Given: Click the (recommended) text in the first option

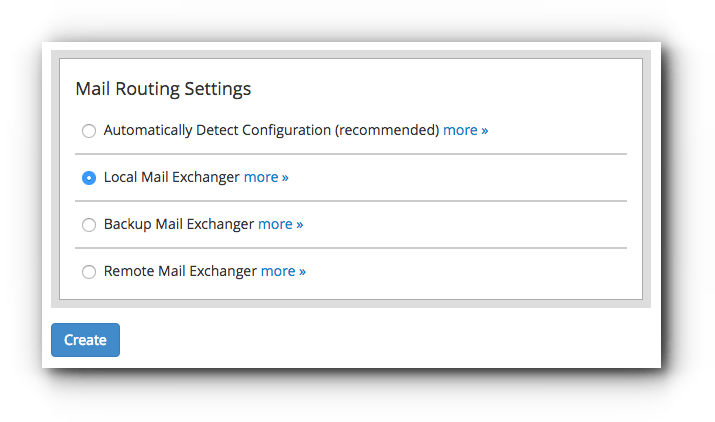Looking at the screenshot, I should tap(387, 130).
